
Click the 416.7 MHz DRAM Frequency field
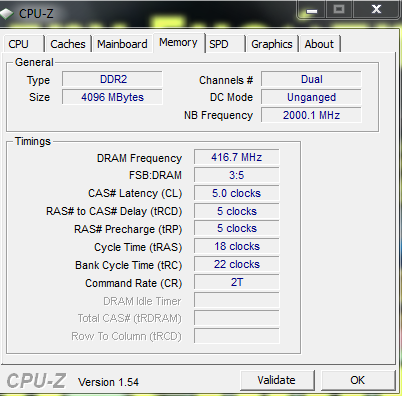[237, 157]
